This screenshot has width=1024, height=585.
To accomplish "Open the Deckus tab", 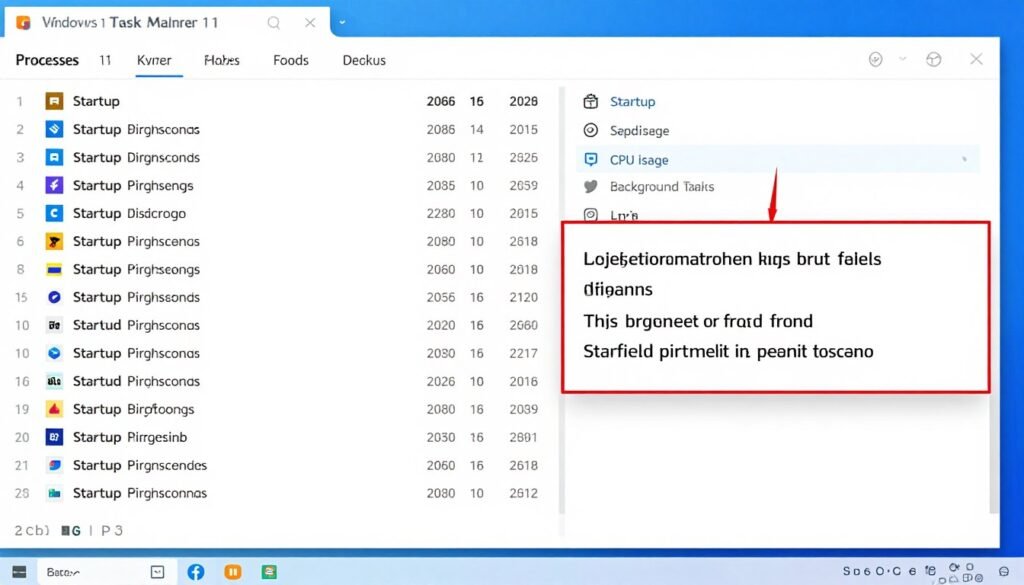I will 363,60.
